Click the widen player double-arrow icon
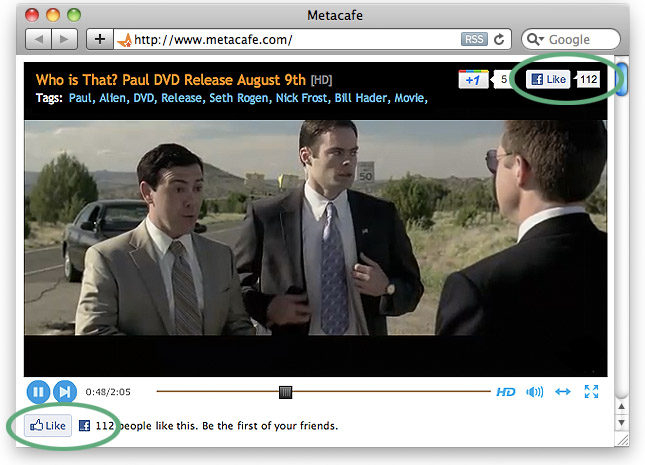The image size is (645, 465). tap(562, 392)
